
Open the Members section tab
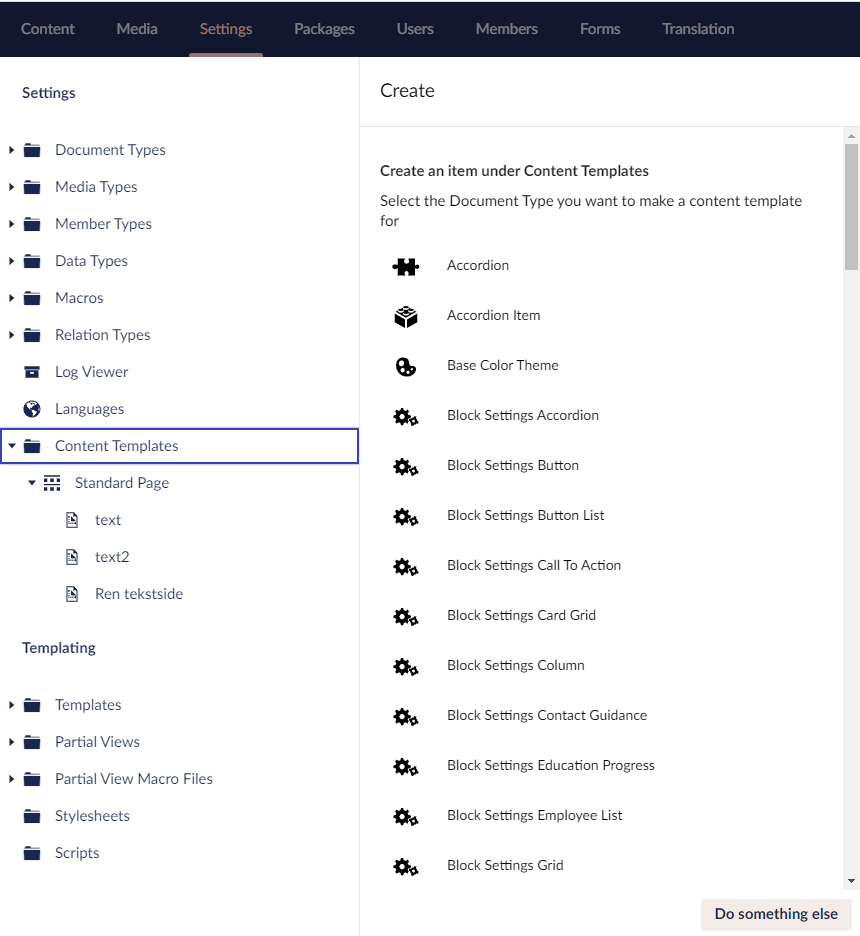[507, 29]
